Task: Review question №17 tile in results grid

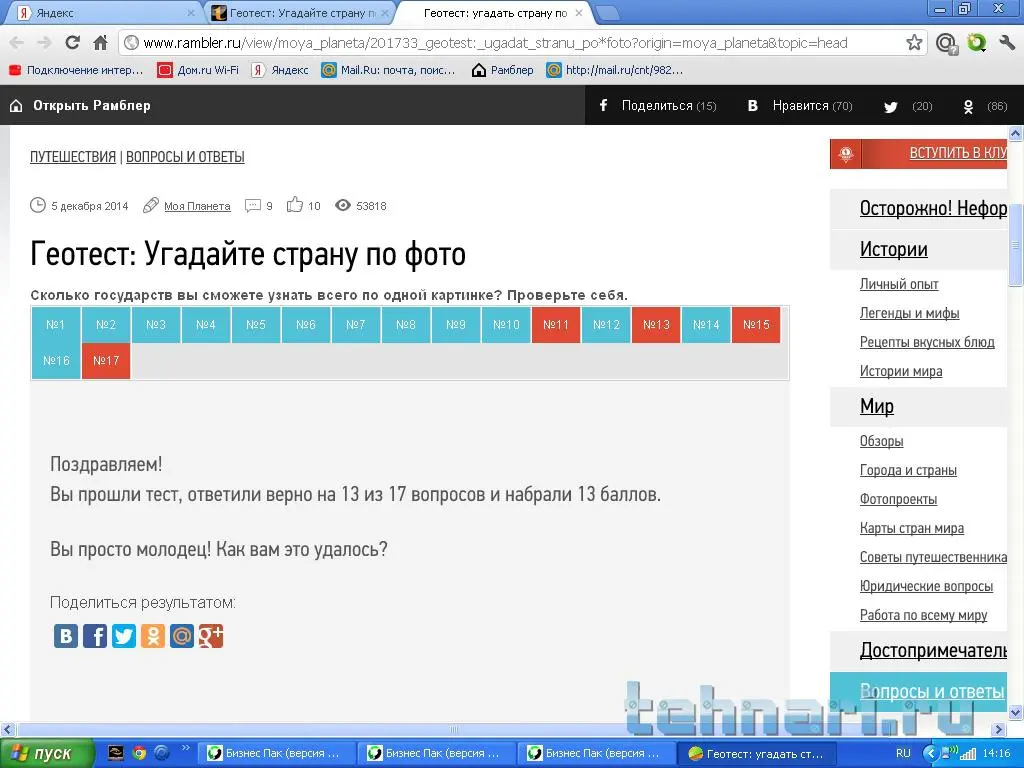Action: coord(105,360)
